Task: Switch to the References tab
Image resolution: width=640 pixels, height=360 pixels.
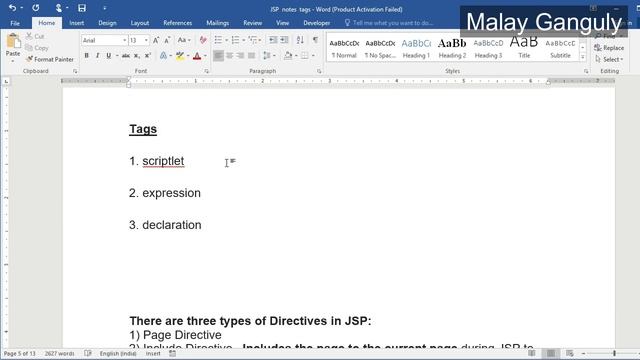Action: [178, 23]
